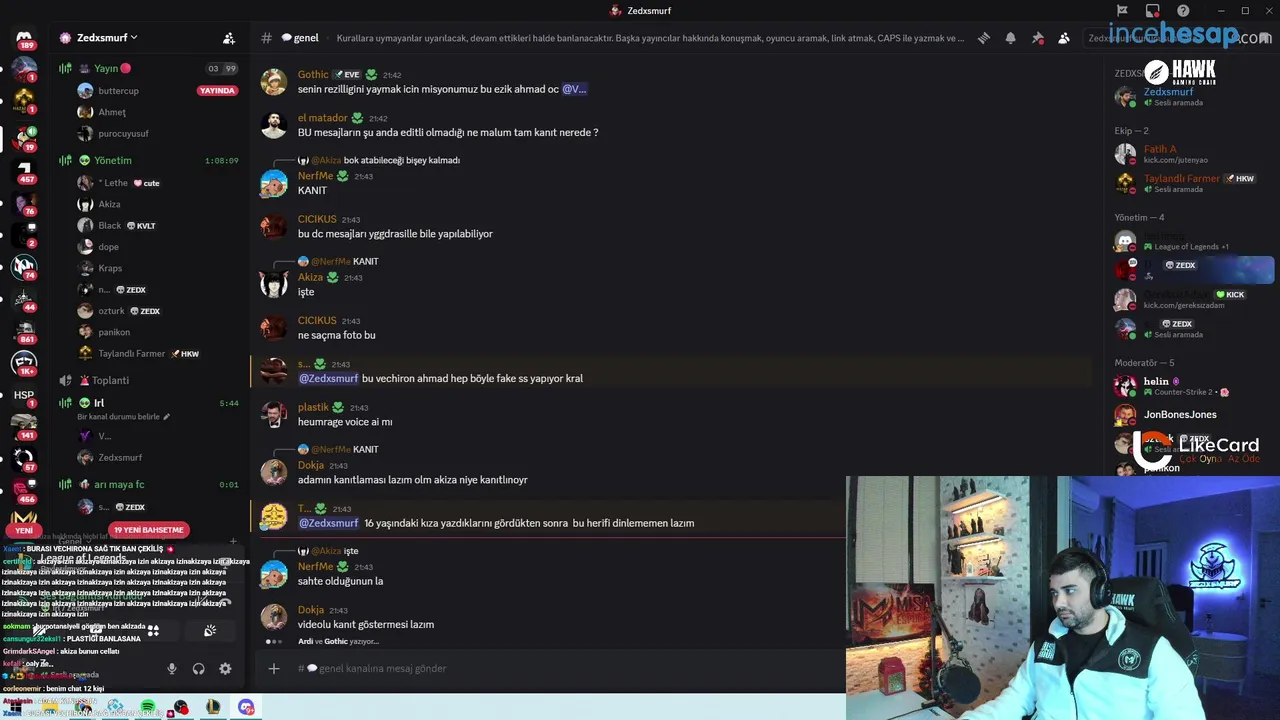
Task: Open the invite people icon beside server name
Action: coord(229,38)
